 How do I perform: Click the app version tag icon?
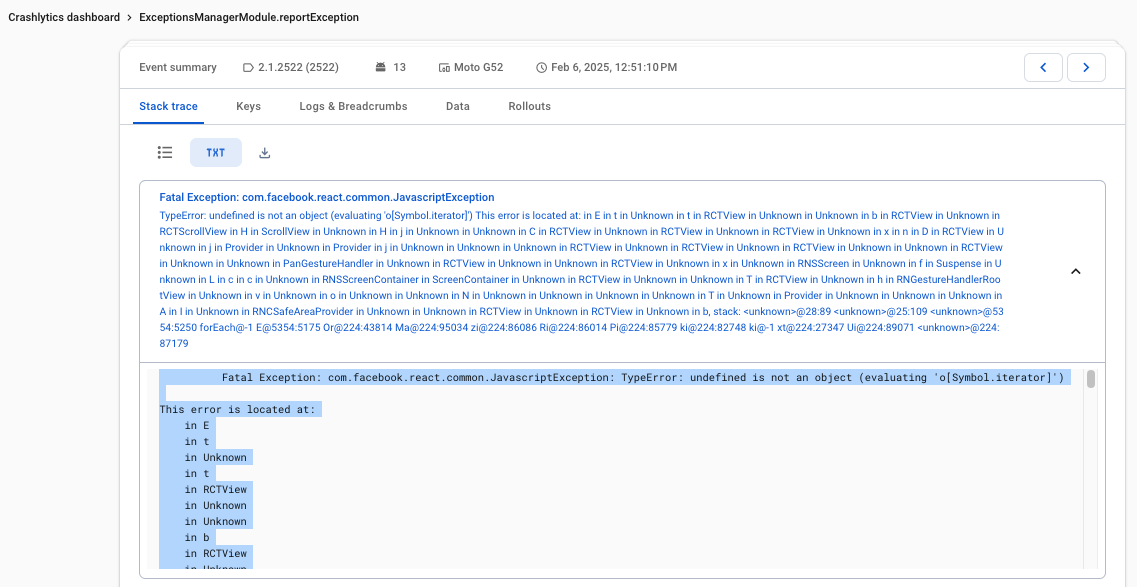[248, 68]
